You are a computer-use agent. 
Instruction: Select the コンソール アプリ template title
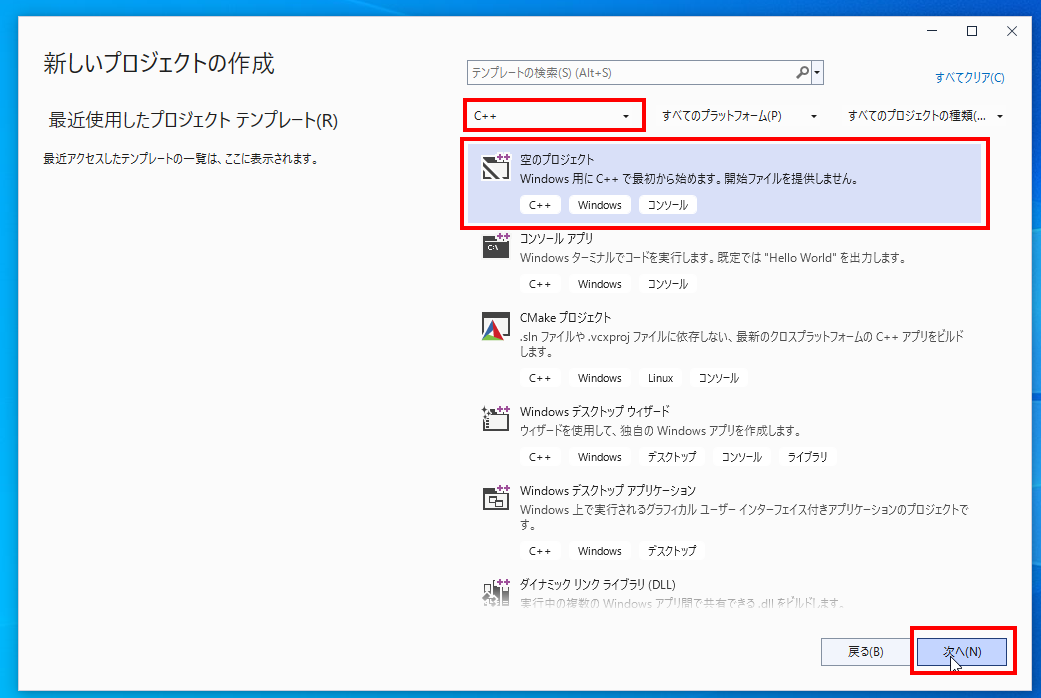pos(556,238)
